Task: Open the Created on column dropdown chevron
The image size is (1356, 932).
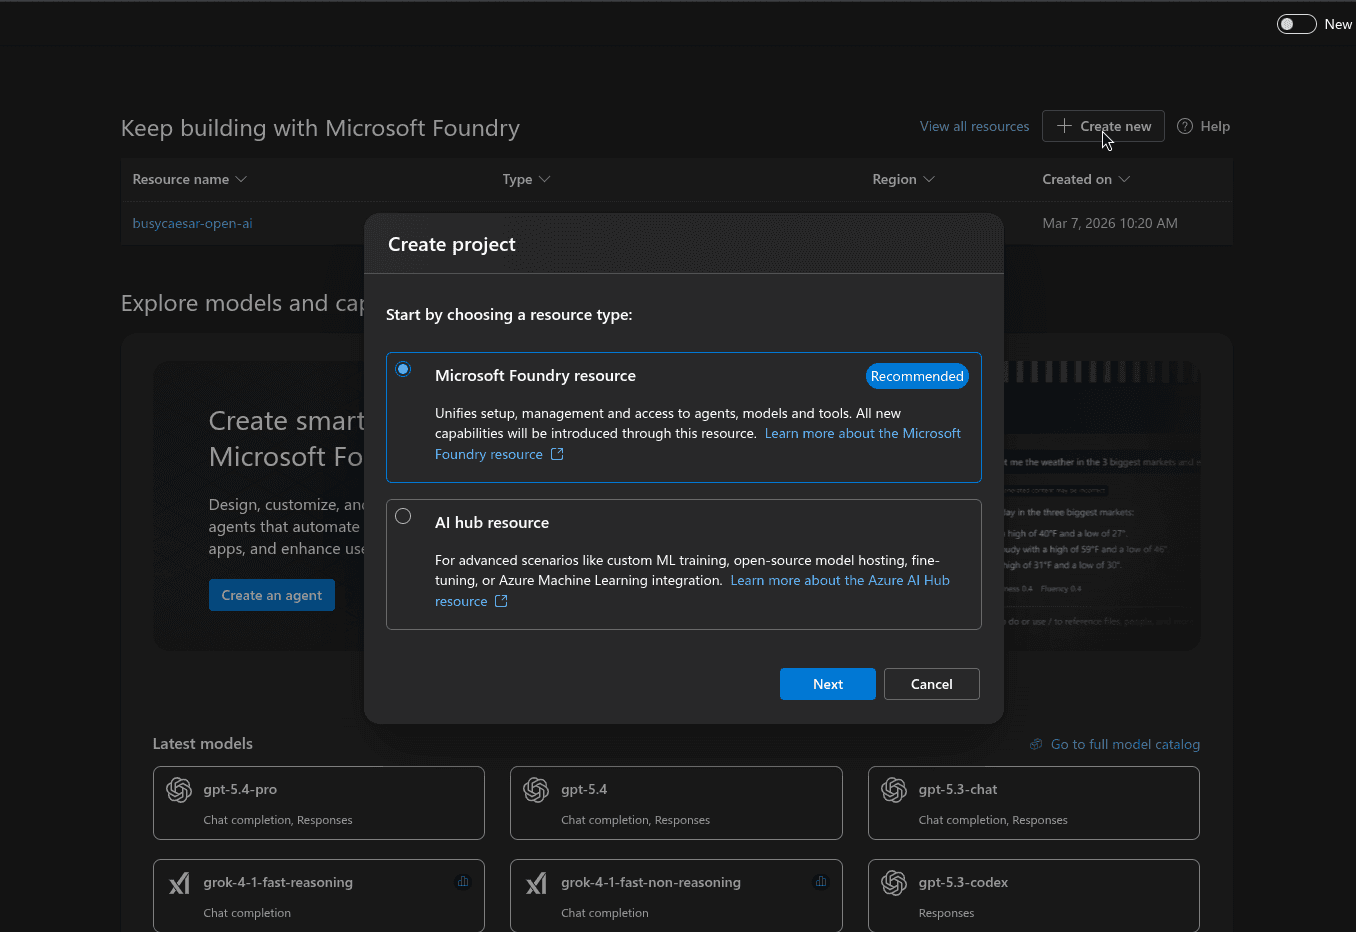Action: (1124, 179)
